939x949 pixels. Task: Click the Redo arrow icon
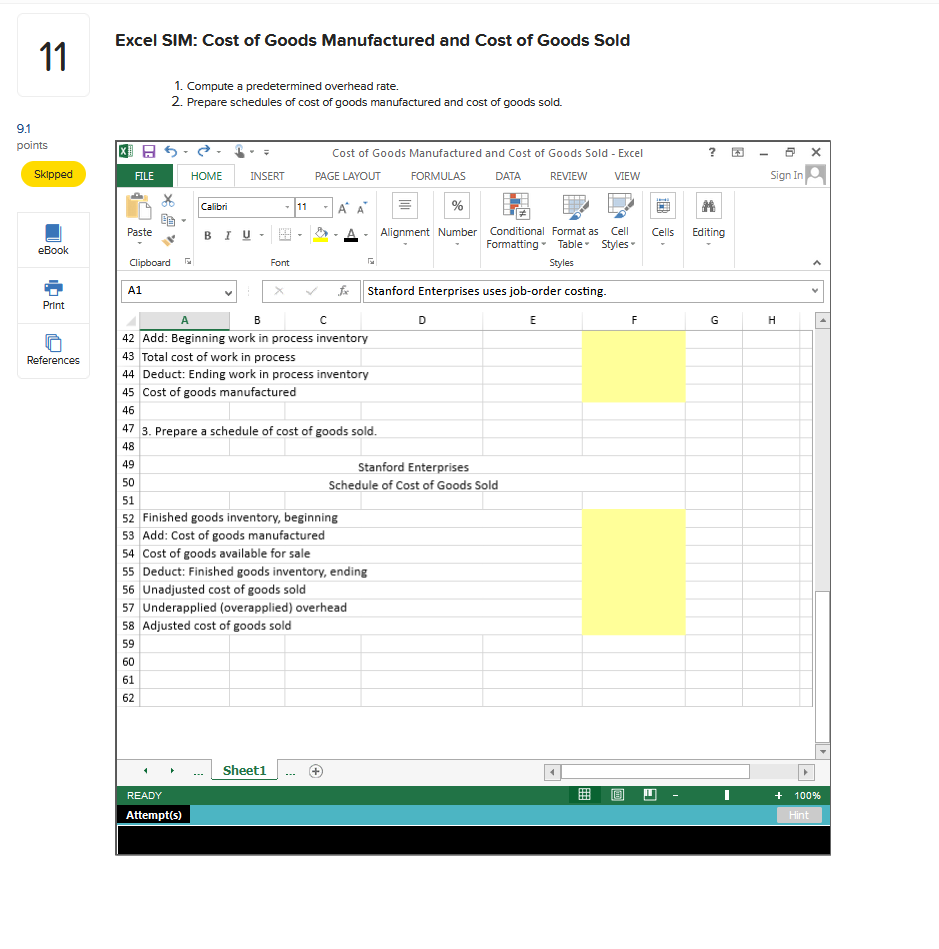click(204, 151)
